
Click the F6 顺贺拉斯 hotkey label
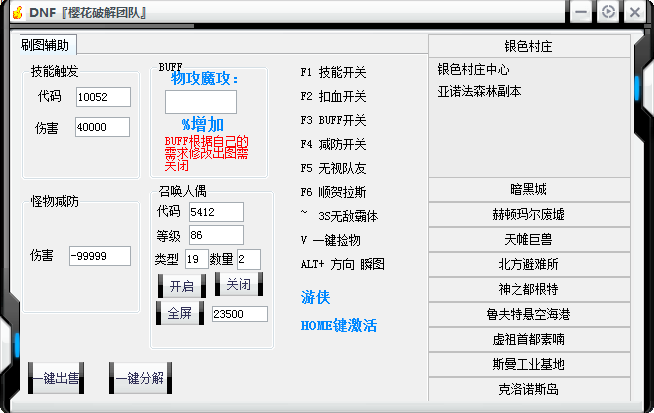coord(333,192)
